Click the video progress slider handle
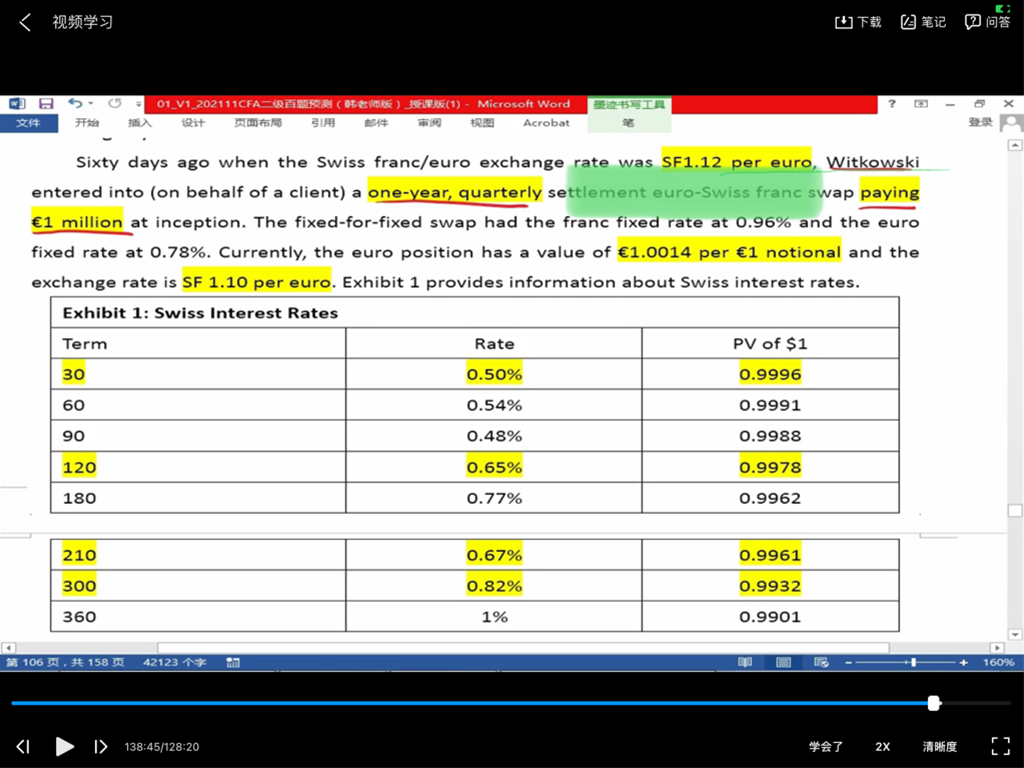The image size is (1024, 768). [934, 703]
